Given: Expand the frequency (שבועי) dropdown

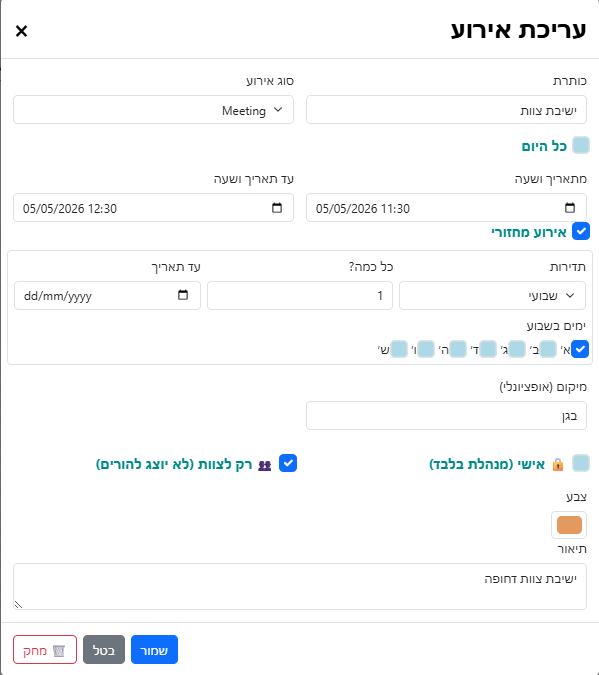Looking at the screenshot, I should click(492, 295).
